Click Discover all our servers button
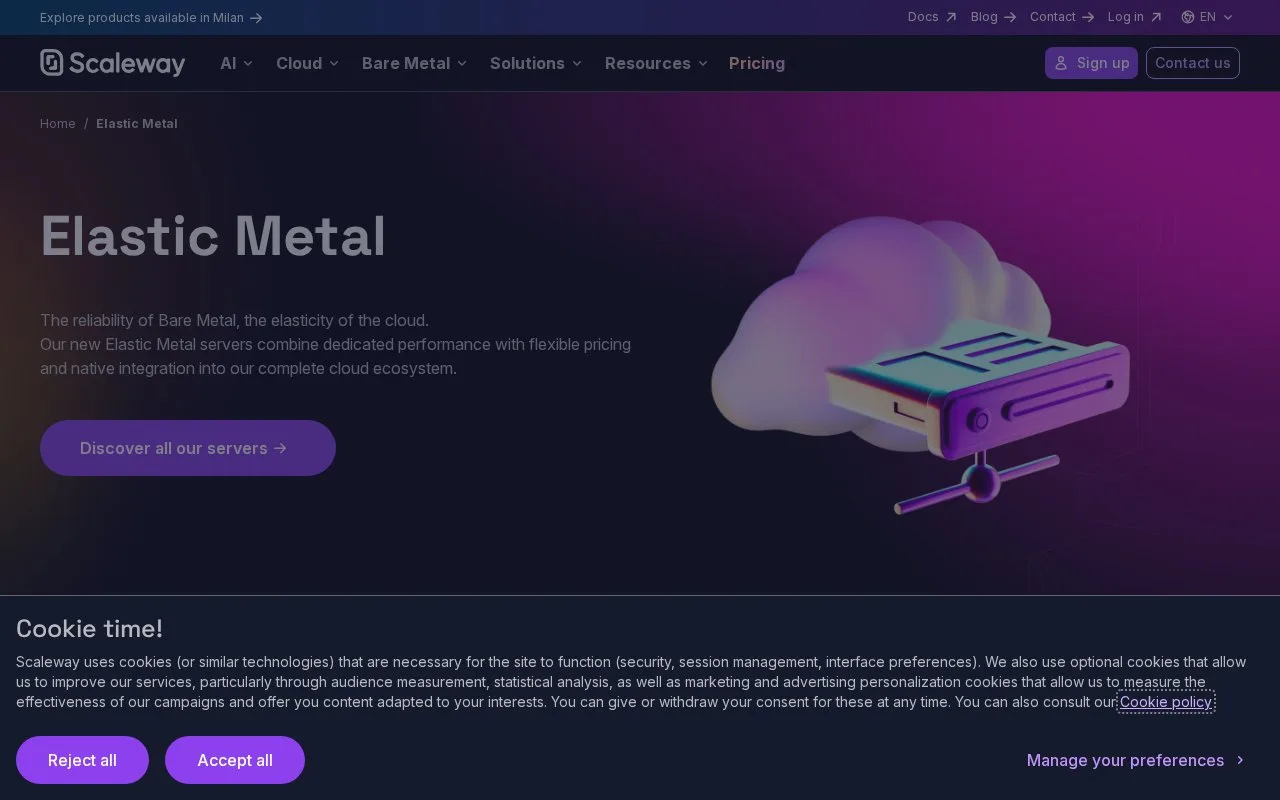 (188, 448)
